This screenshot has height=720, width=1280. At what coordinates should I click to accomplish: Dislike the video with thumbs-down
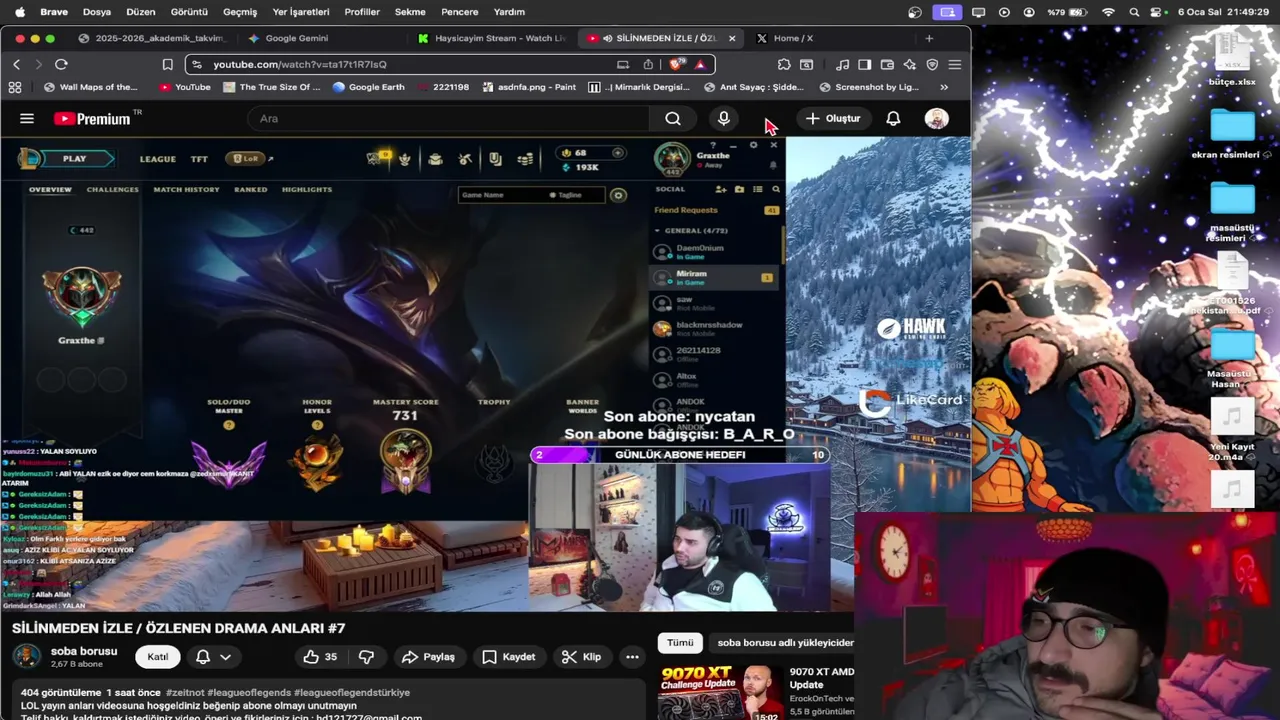(x=366, y=657)
